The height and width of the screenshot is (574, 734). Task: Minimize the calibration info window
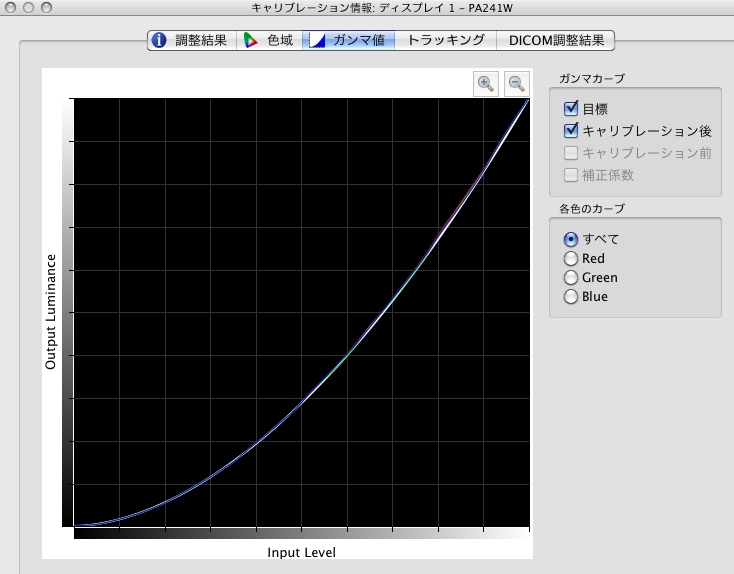pos(29,7)
